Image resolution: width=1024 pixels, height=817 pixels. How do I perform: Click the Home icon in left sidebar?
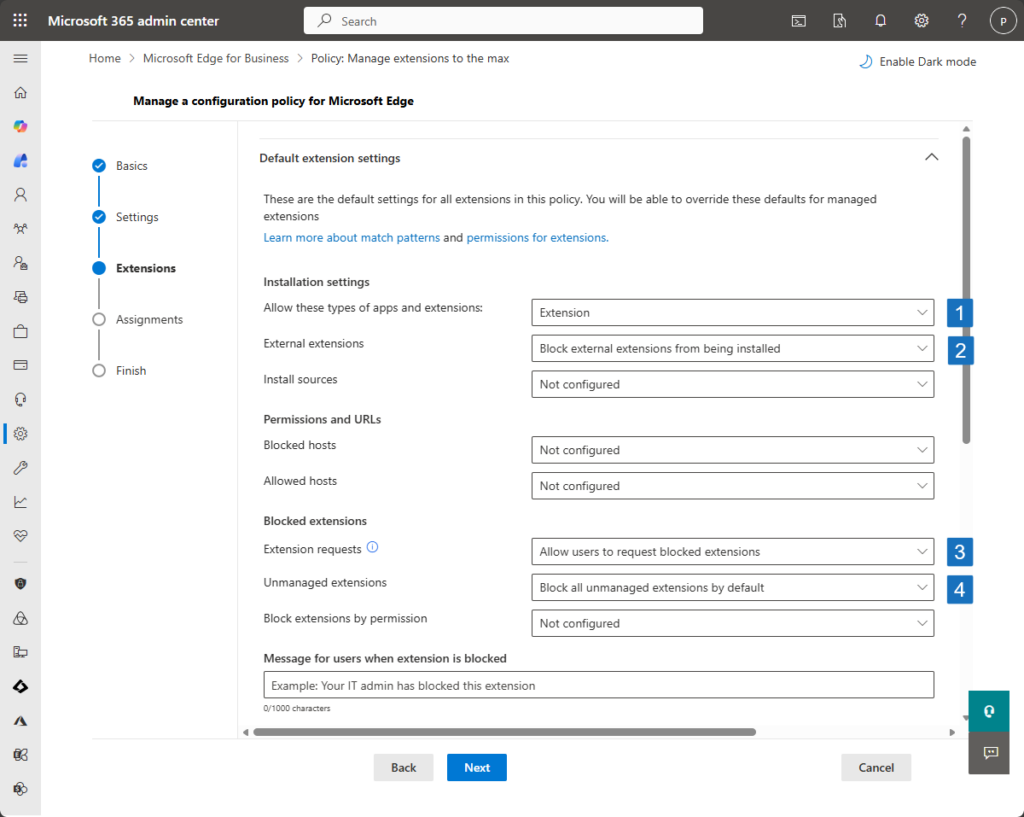coord(20,93)
